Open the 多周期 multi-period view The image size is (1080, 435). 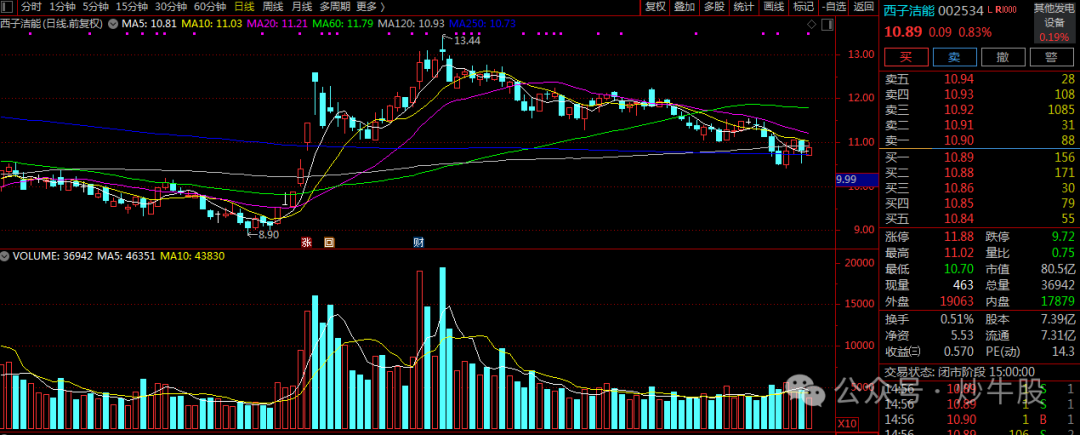335,7
